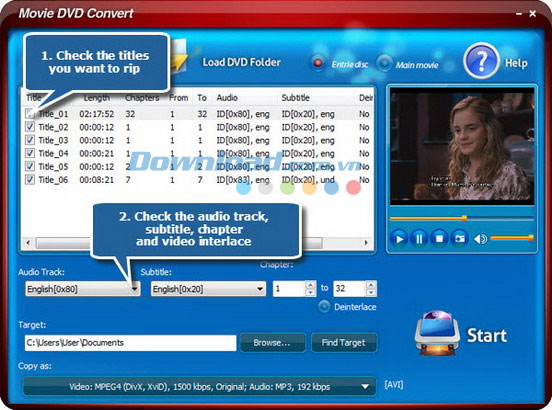The image size is (552, 410).
Task: Click the 00:00:21 length cell
Action: click(96, 153)
